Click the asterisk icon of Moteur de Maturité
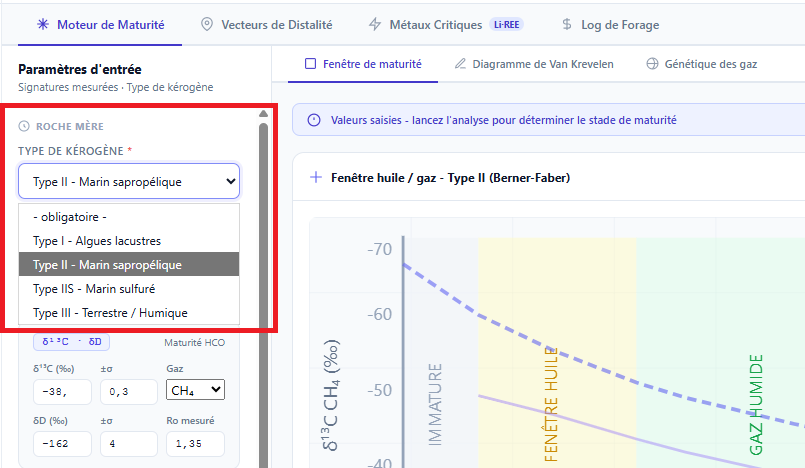This screenshot has width=805, height=468. tap(43, 24)
